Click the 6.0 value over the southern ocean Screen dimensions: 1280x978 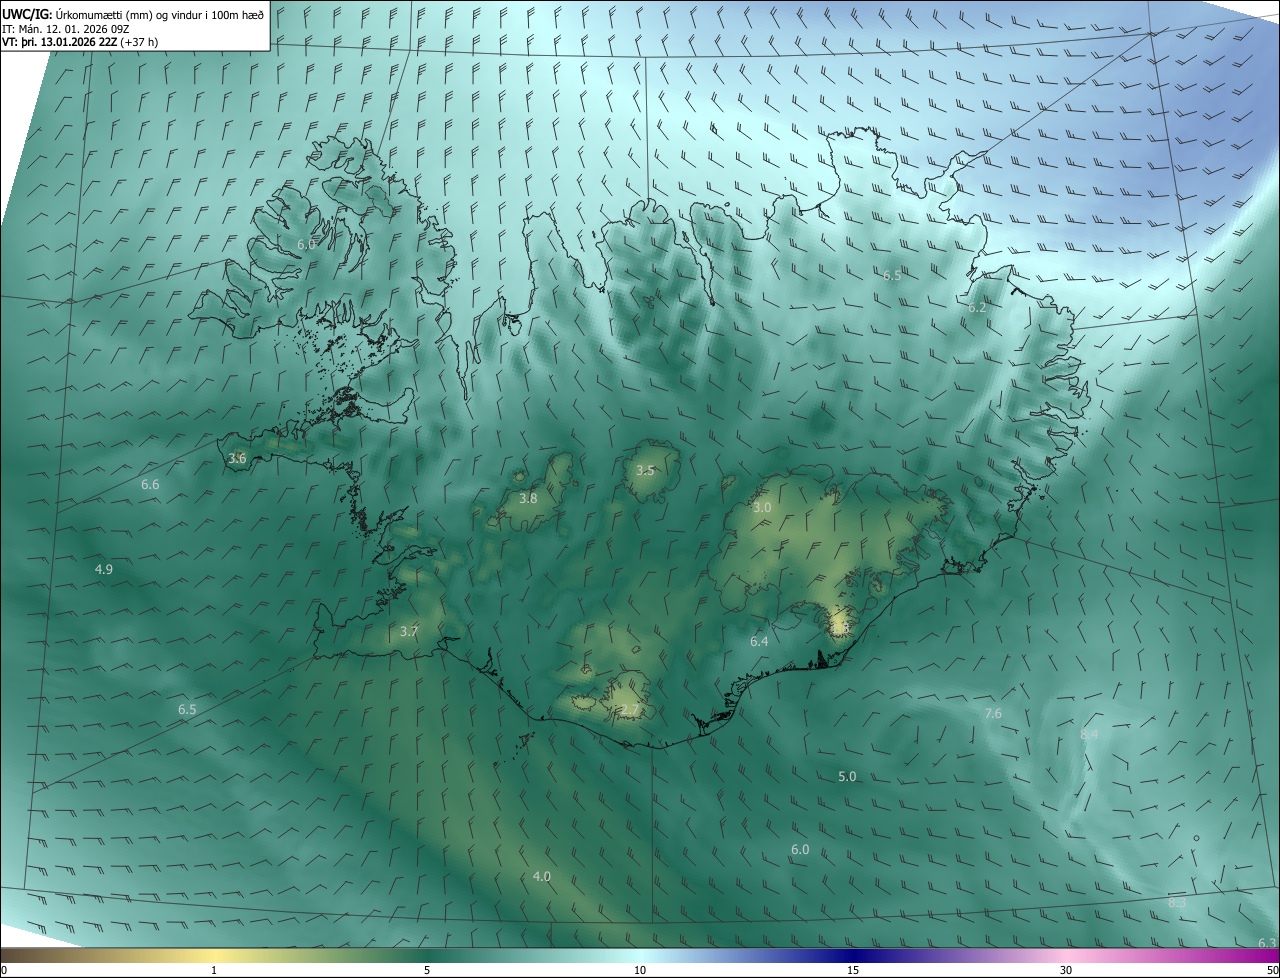pos(800,850)
